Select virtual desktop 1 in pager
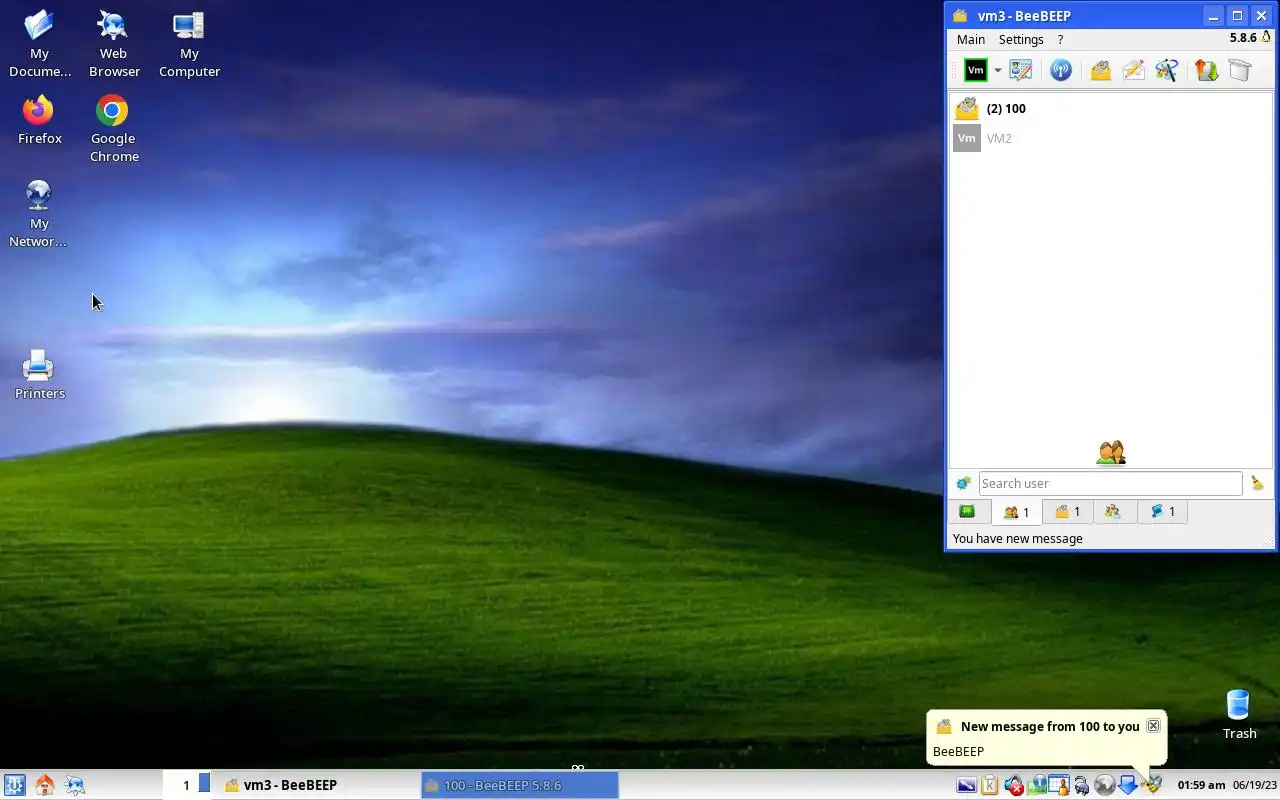Image resolution: width=1280 pixels, height=800 pixels. pyautogui.click(x=186, y=785)
